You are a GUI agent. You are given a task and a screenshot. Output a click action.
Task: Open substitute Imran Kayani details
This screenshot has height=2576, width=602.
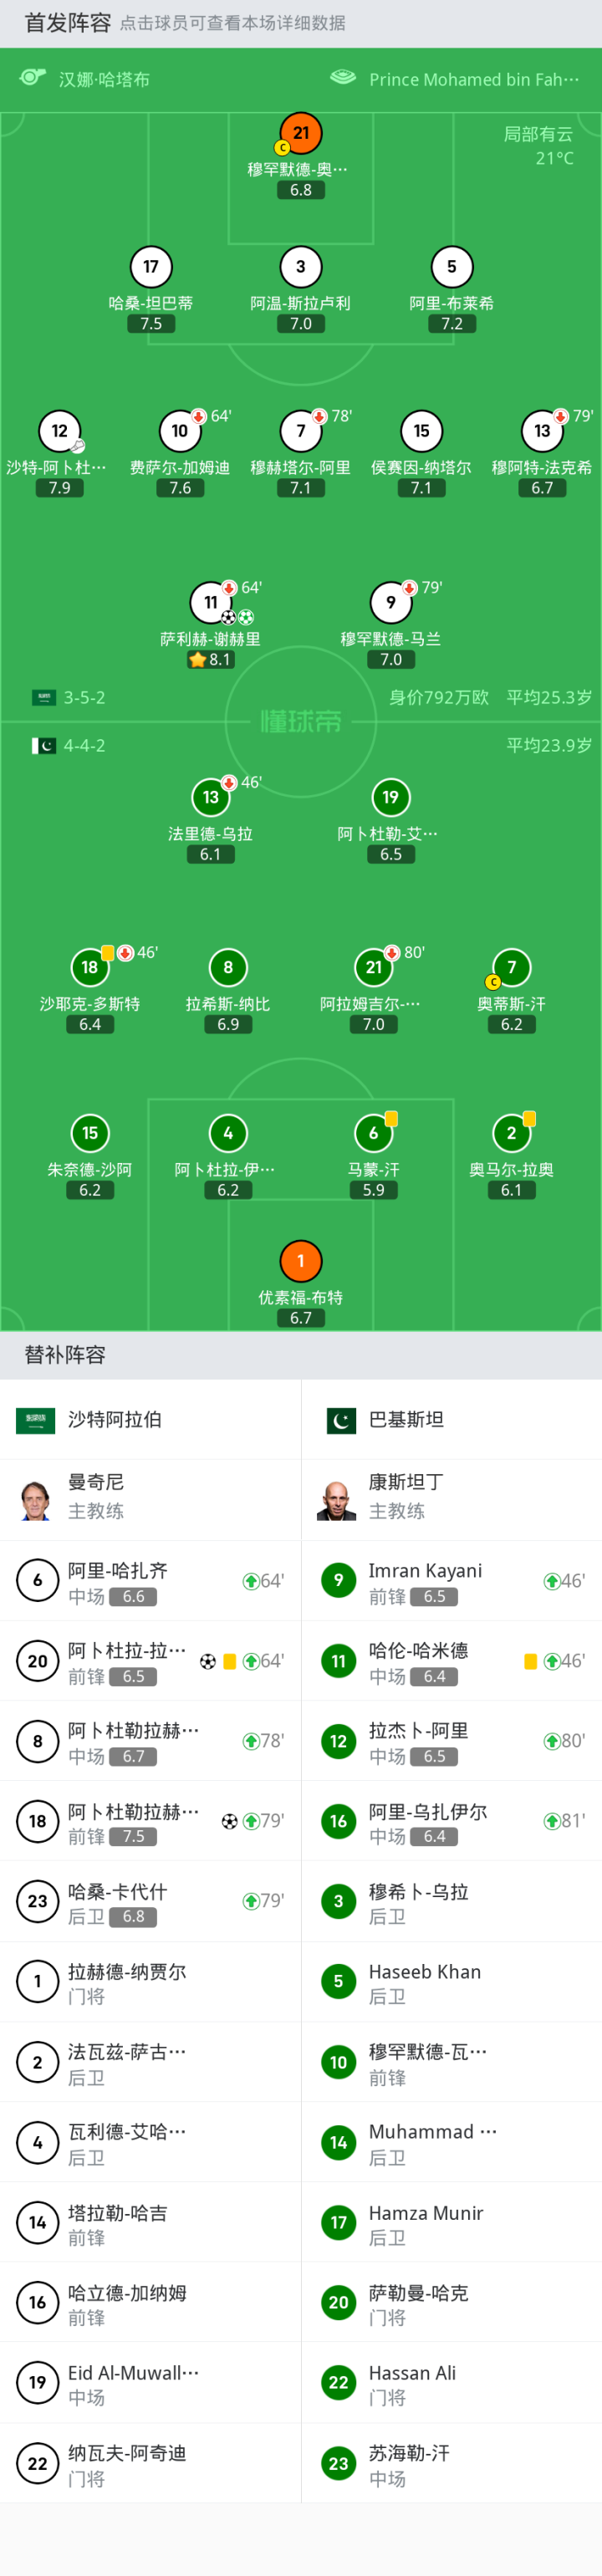pos(451,1581)
